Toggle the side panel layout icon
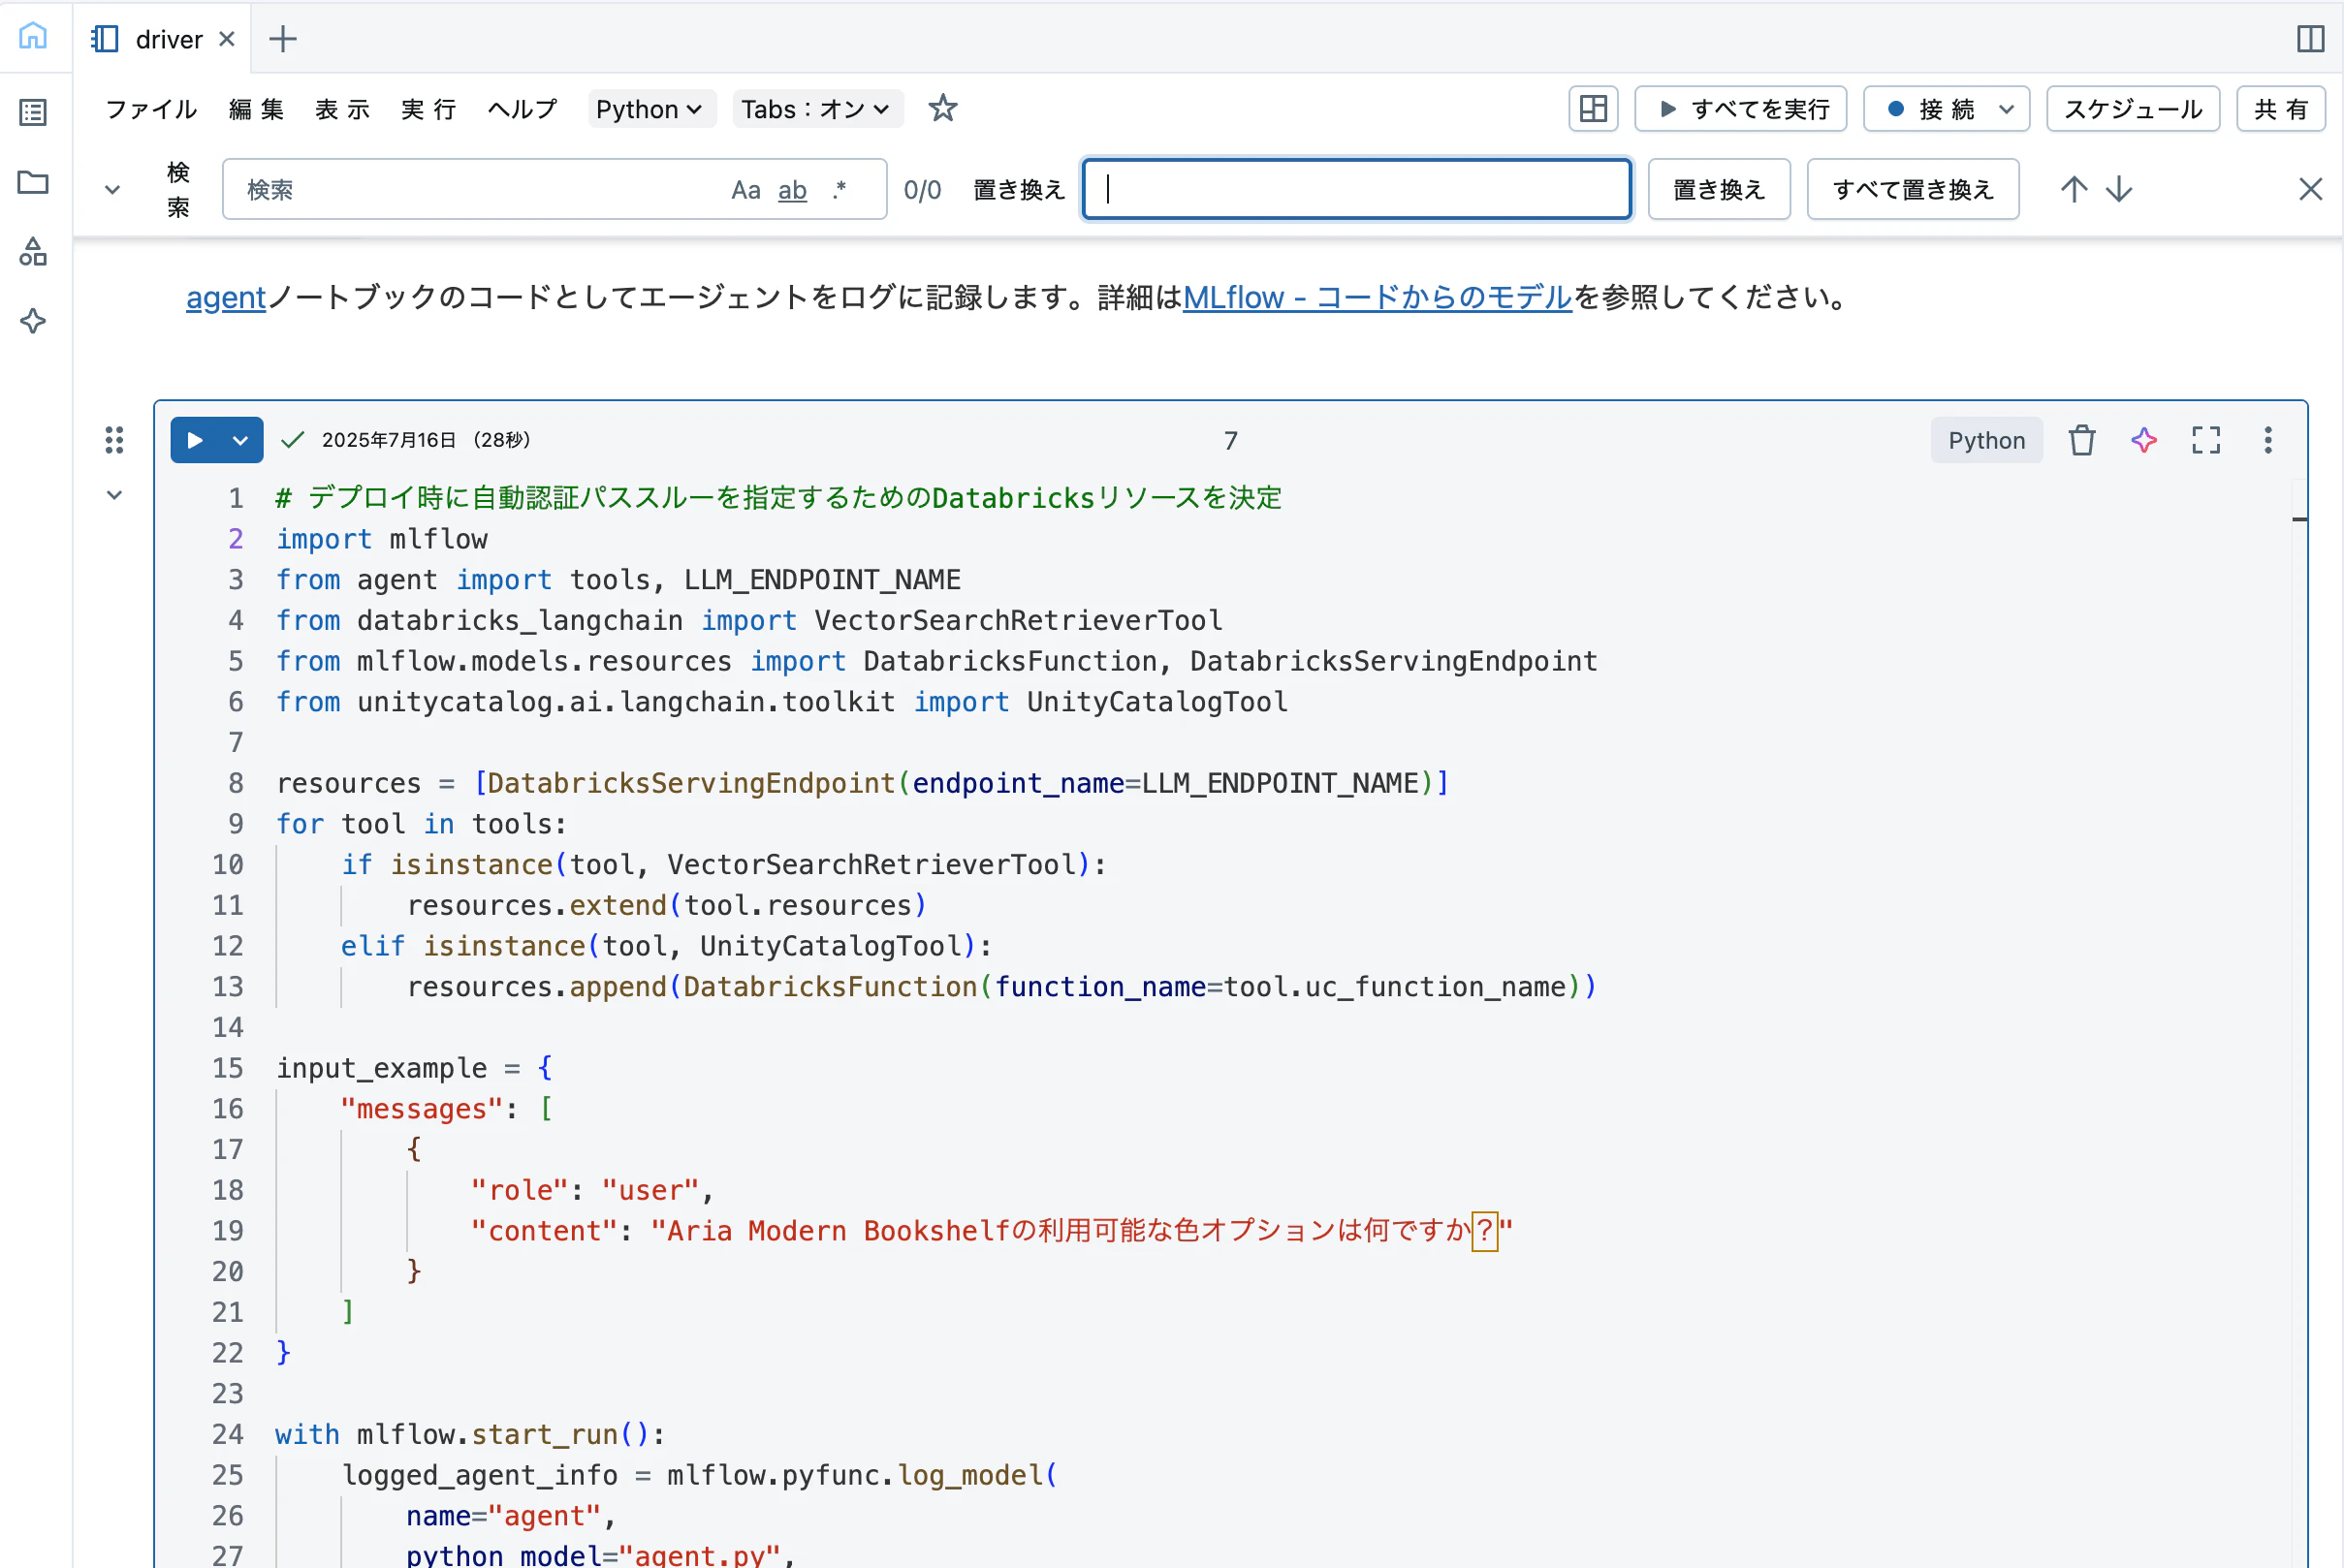Image resolution: width=2344 pixels, height=1568 pixels. [x=2310, y=39]
